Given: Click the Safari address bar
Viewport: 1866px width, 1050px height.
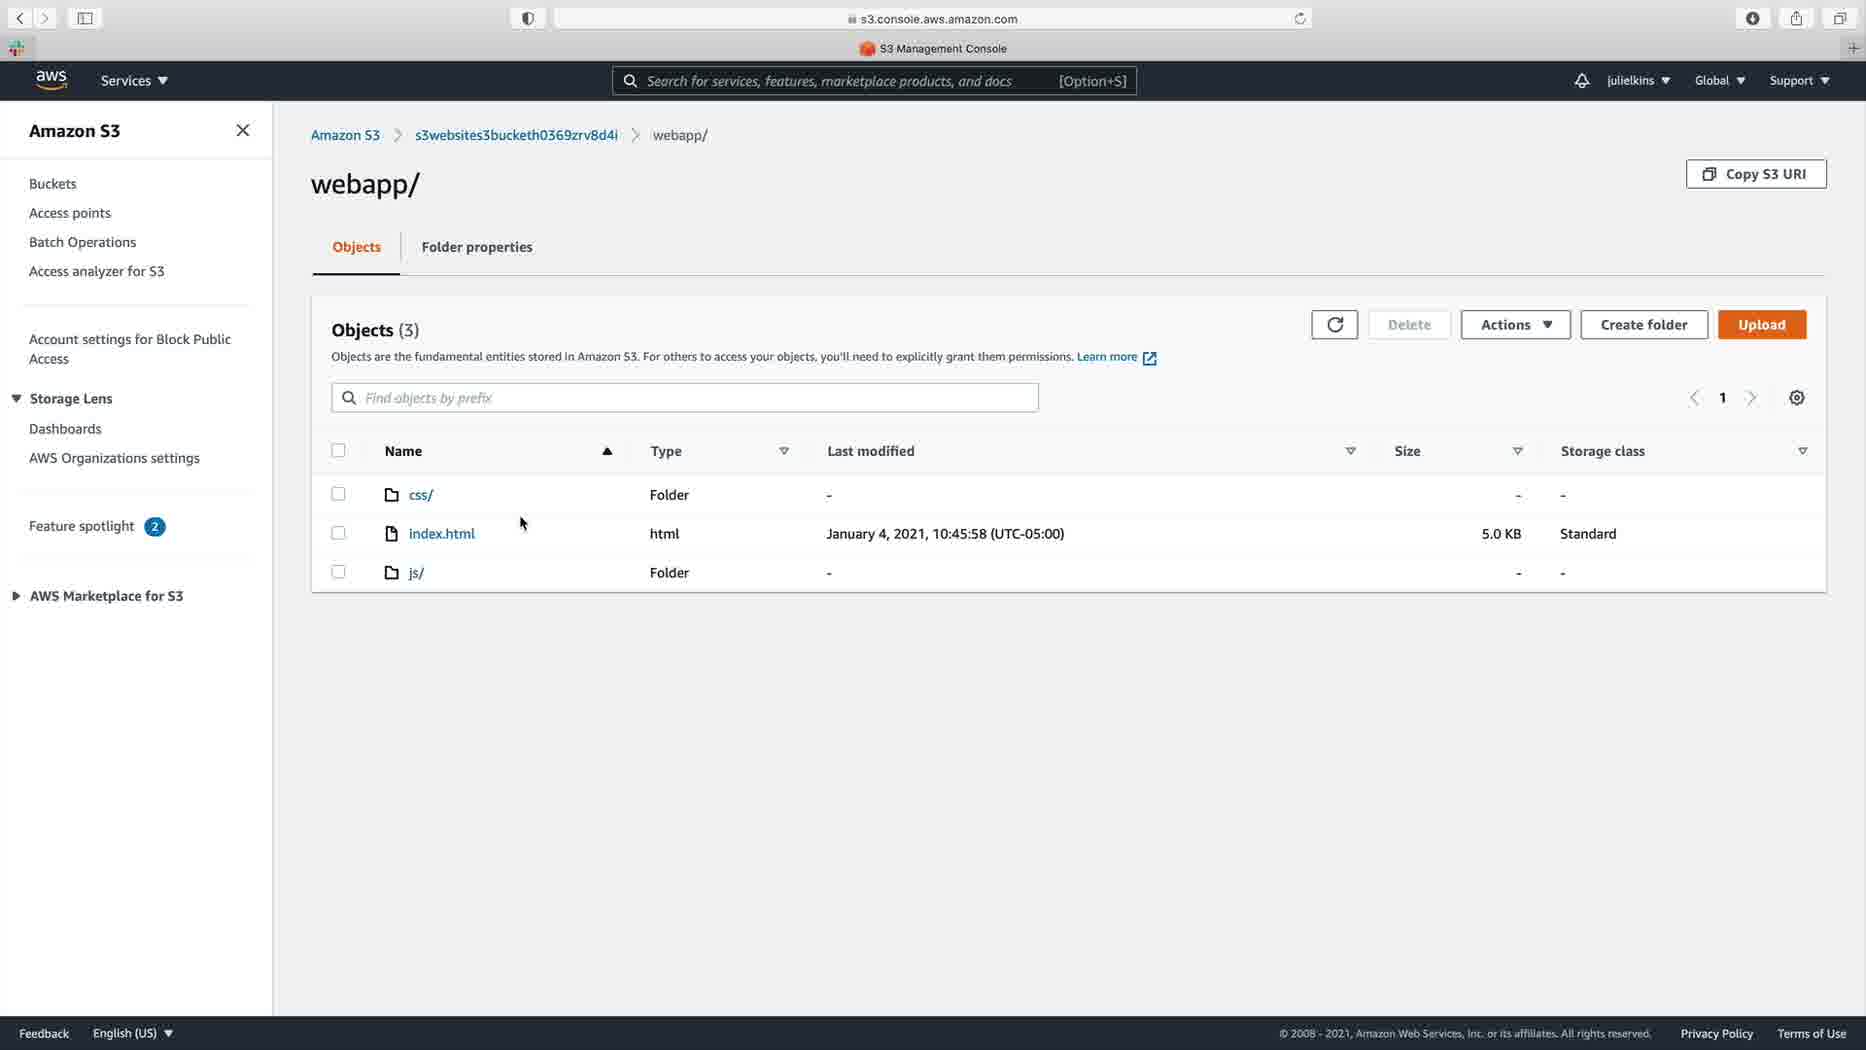Looking at the screenshot, I should coord(932,18).
